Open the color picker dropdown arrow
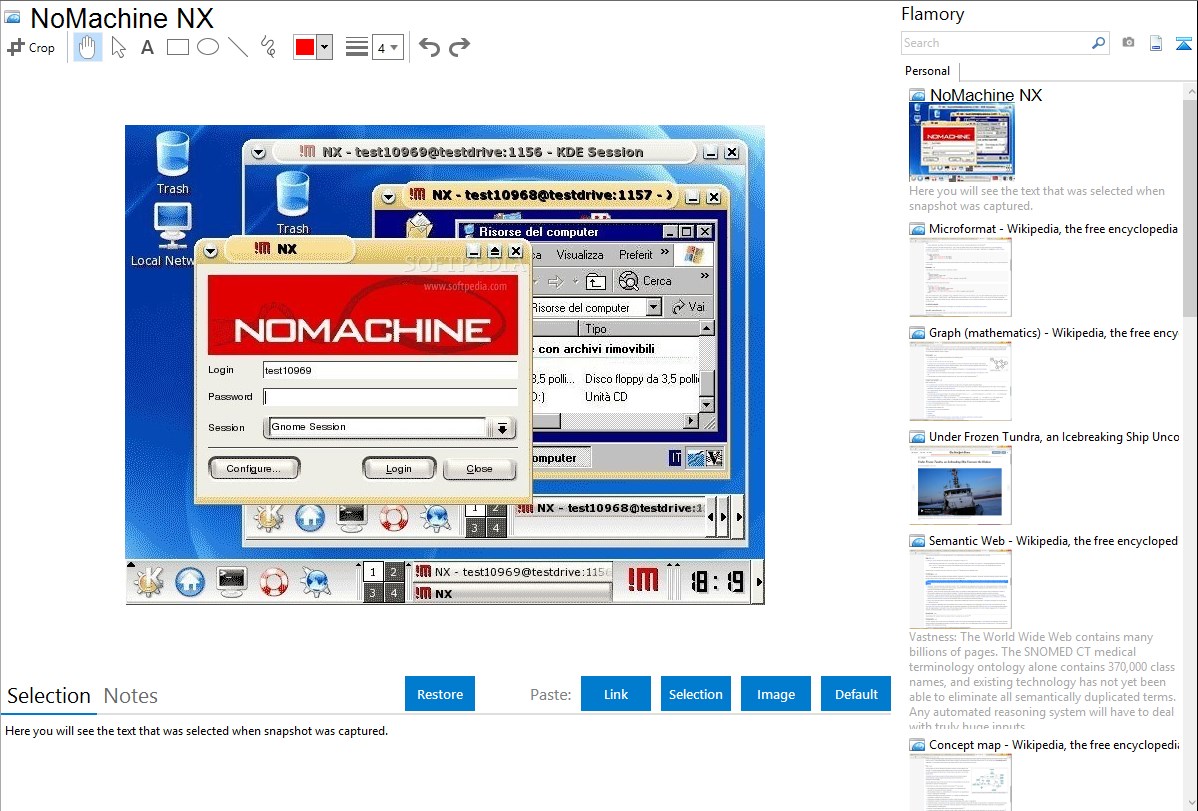 tap(324, 47)
